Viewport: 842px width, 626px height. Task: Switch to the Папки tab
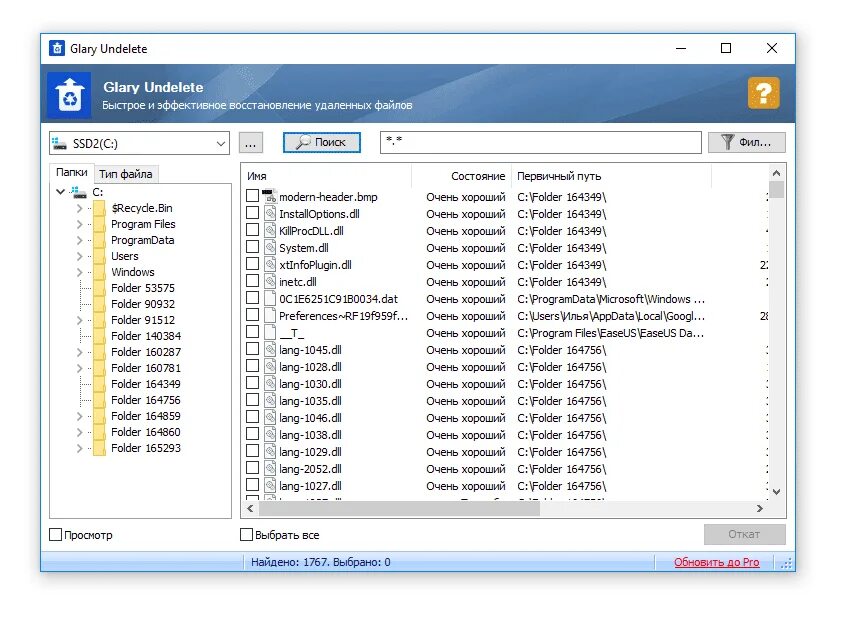point(71,172)
